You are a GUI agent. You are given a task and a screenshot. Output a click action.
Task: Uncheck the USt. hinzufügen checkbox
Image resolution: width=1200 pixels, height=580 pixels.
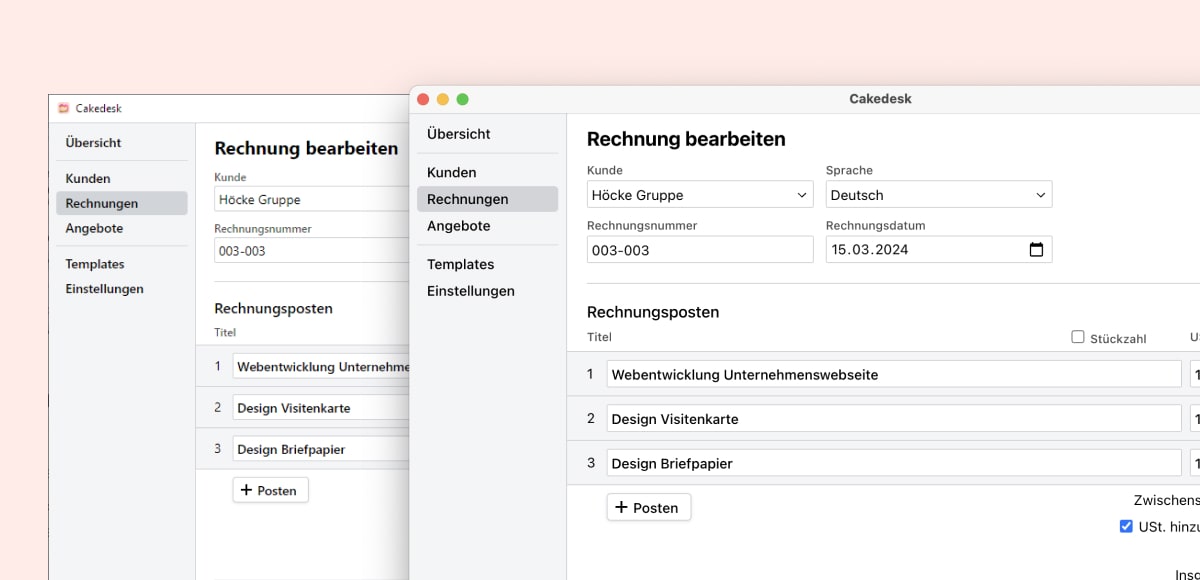1126,526
